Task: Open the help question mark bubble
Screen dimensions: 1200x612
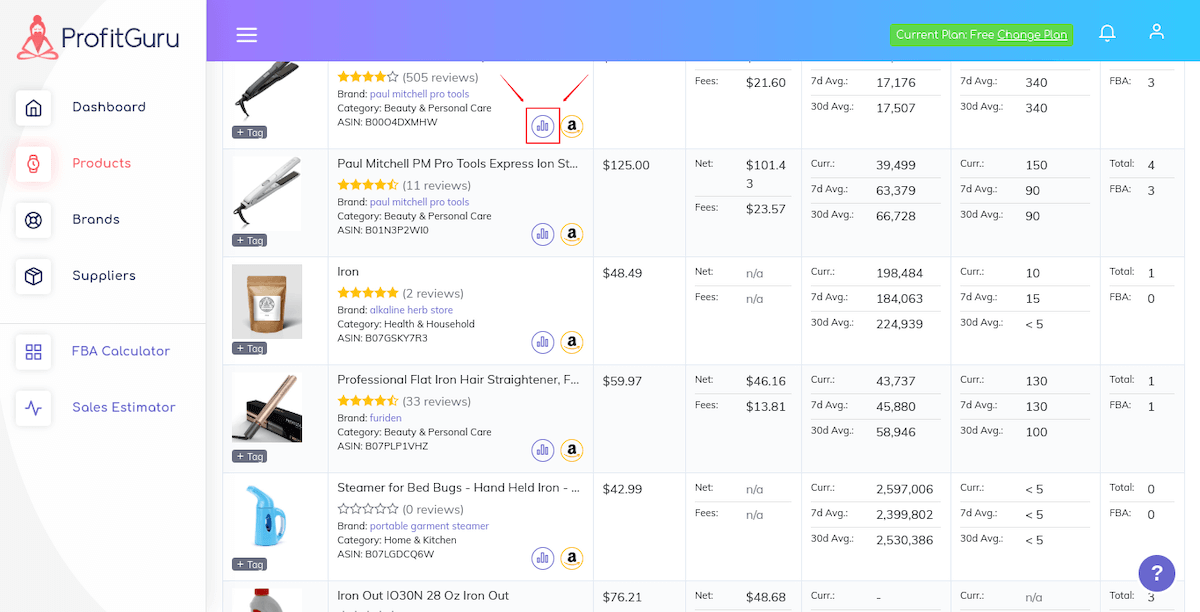Action: click(1157, 573)
